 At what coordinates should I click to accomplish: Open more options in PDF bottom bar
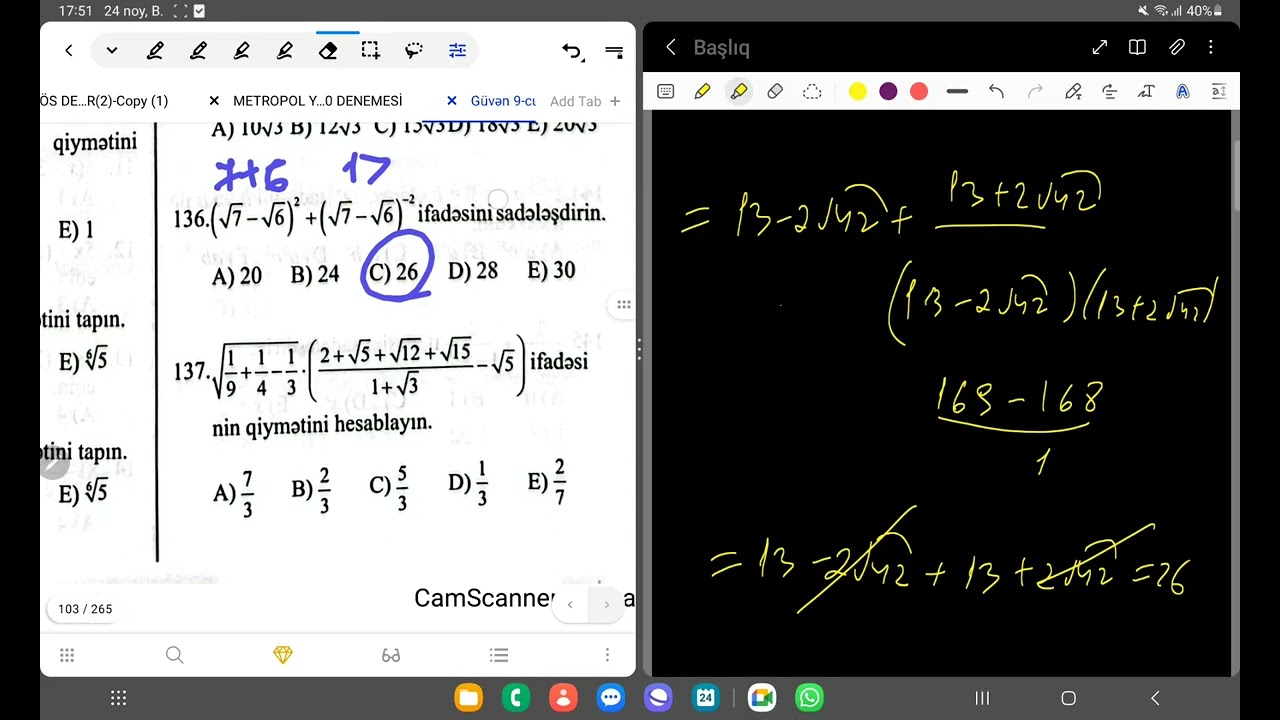click(607, 655)
